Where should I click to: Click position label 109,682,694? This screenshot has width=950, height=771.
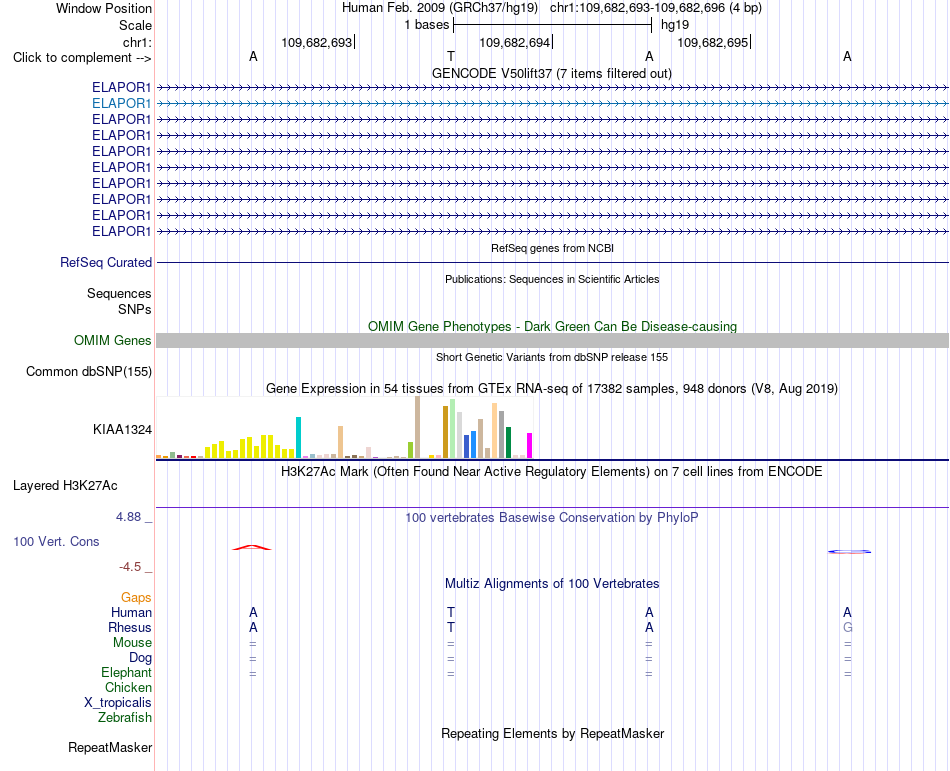pyautogui.click(x=515, y=42)
